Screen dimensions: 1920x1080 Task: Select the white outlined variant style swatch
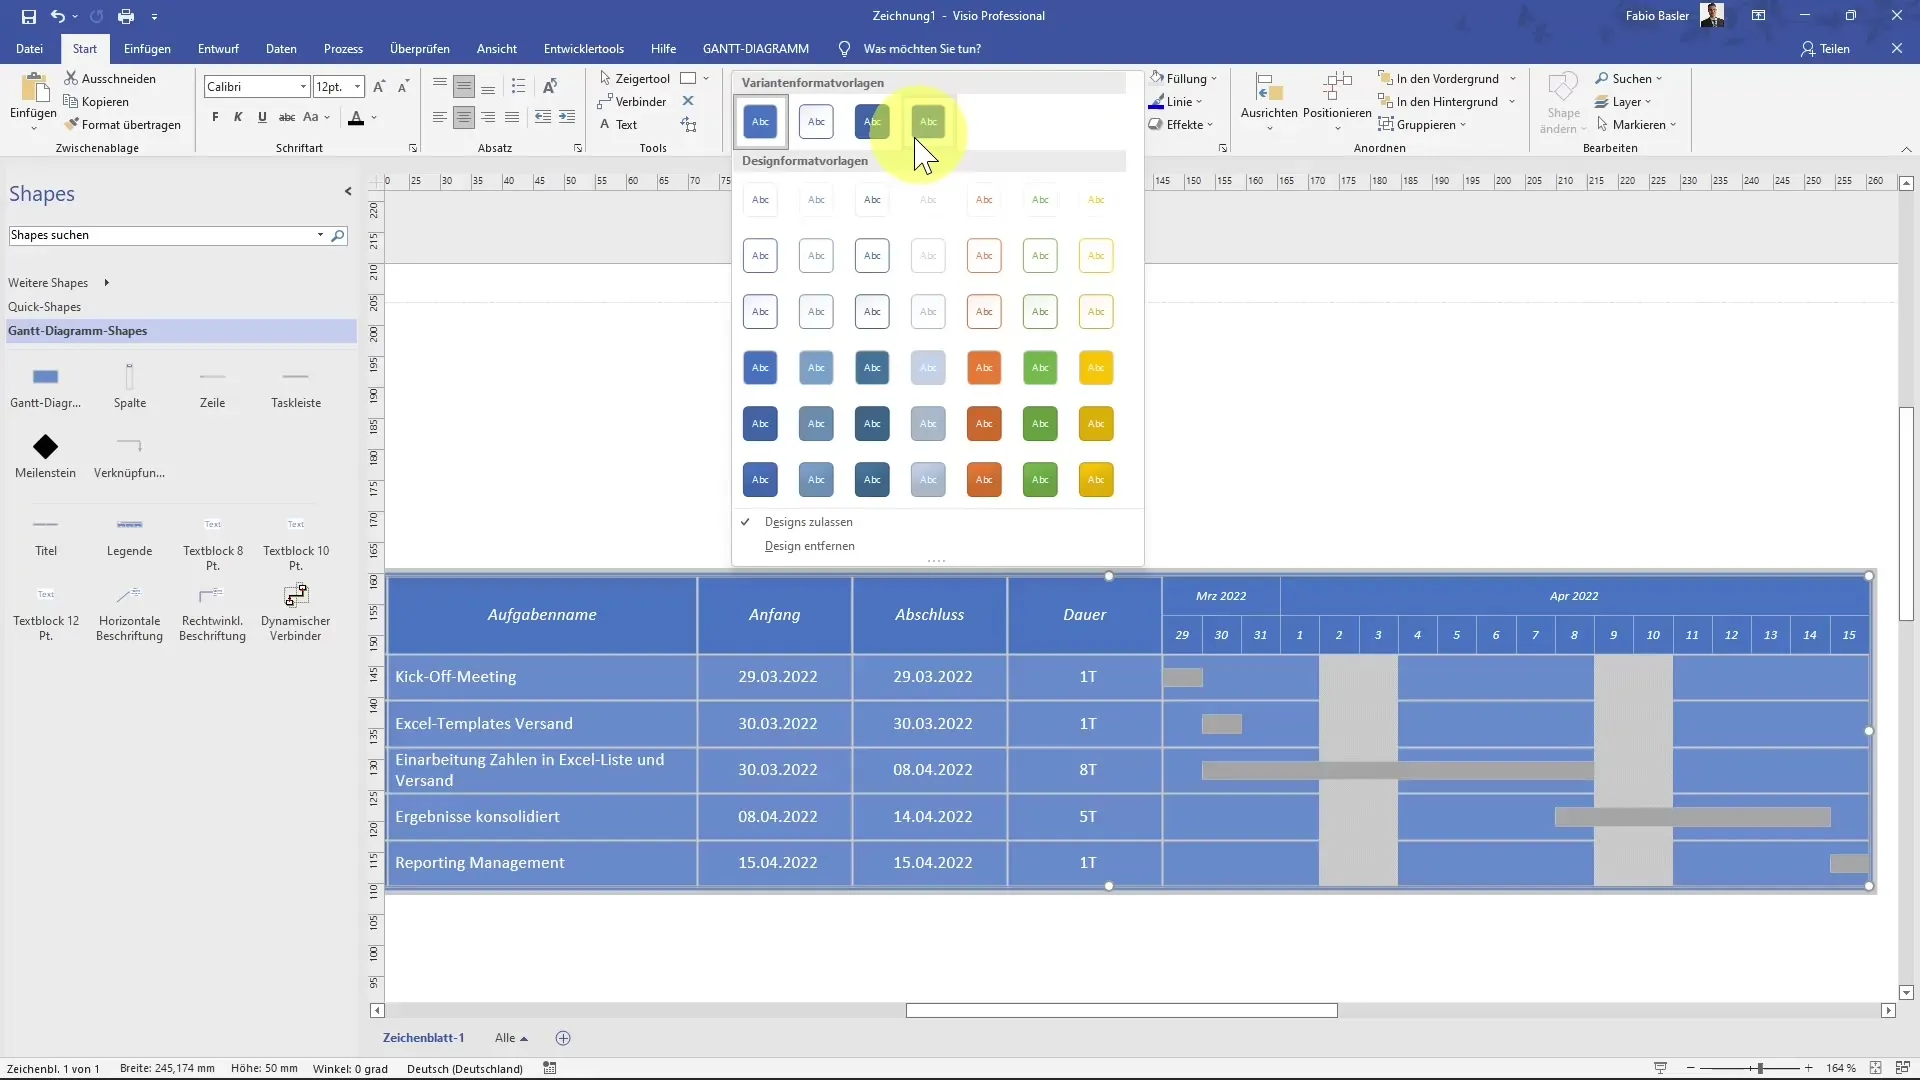click(816, 122)
